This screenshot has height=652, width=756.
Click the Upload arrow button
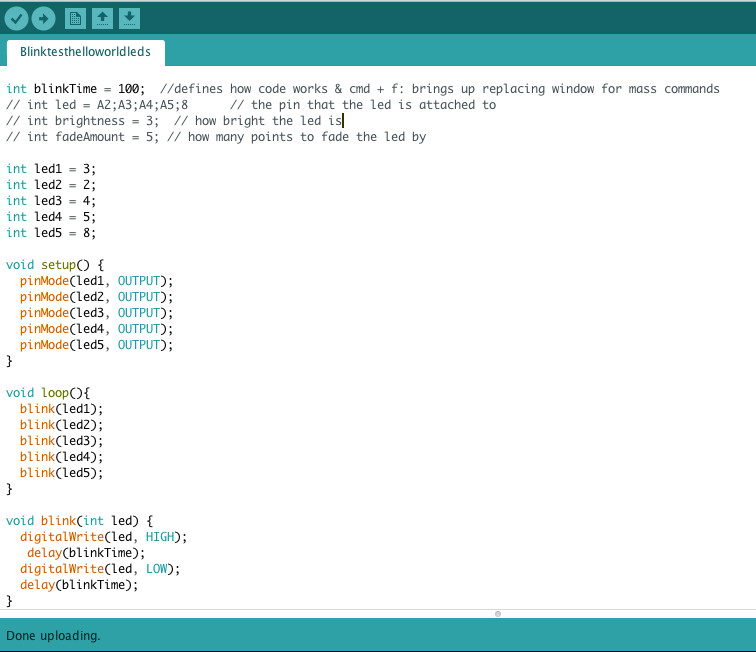point(43,19)
